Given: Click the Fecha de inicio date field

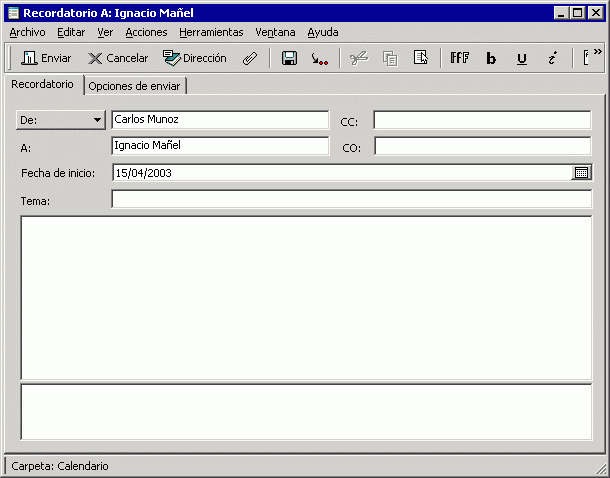Looking at the screenshot, I should point(342,173).
